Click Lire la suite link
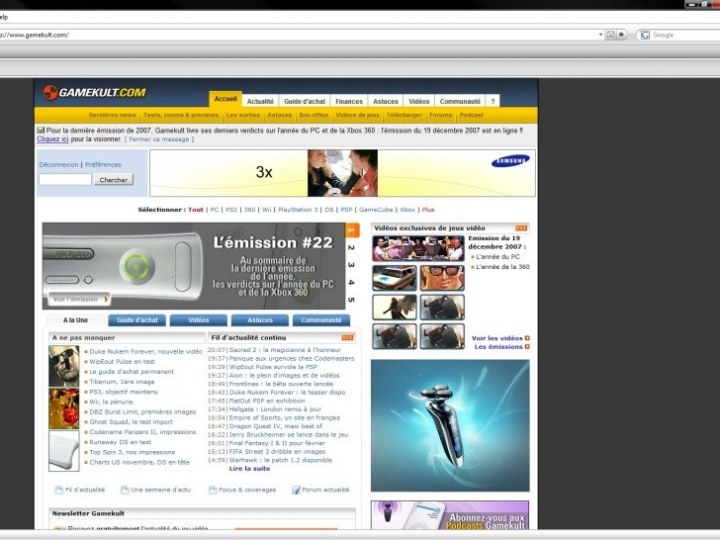The height and width of the screenshot is (540, 720). pyautogui.click(x=249, y=469)
